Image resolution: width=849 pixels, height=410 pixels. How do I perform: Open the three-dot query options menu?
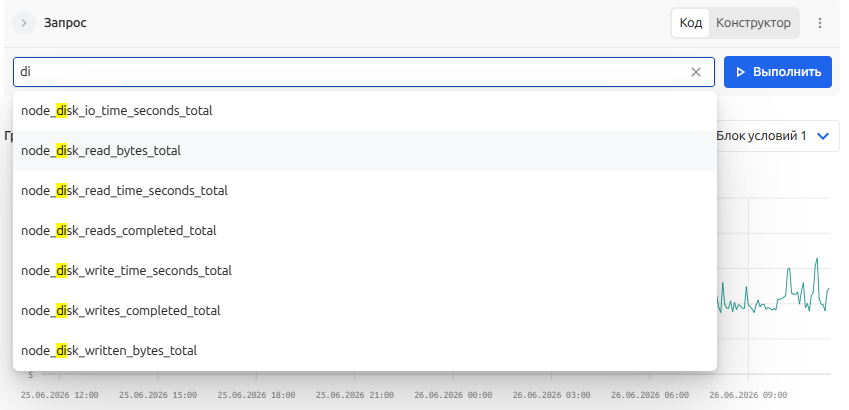click(x=820, y=23)
